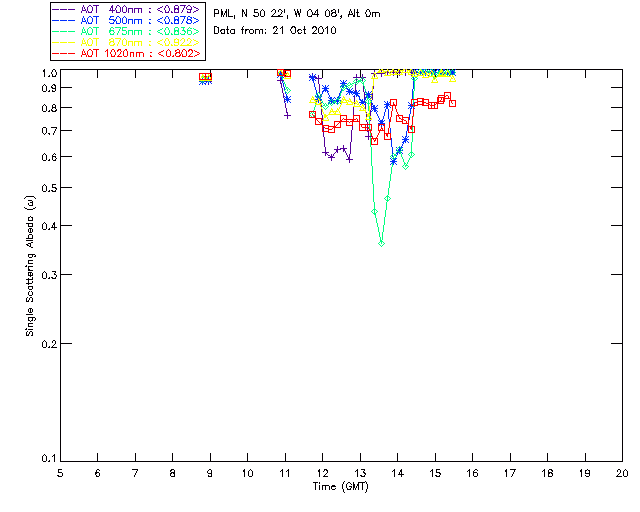Select the AOT 500nm legend entry
This screenshot has height=512, width=640.
(127, 20)
